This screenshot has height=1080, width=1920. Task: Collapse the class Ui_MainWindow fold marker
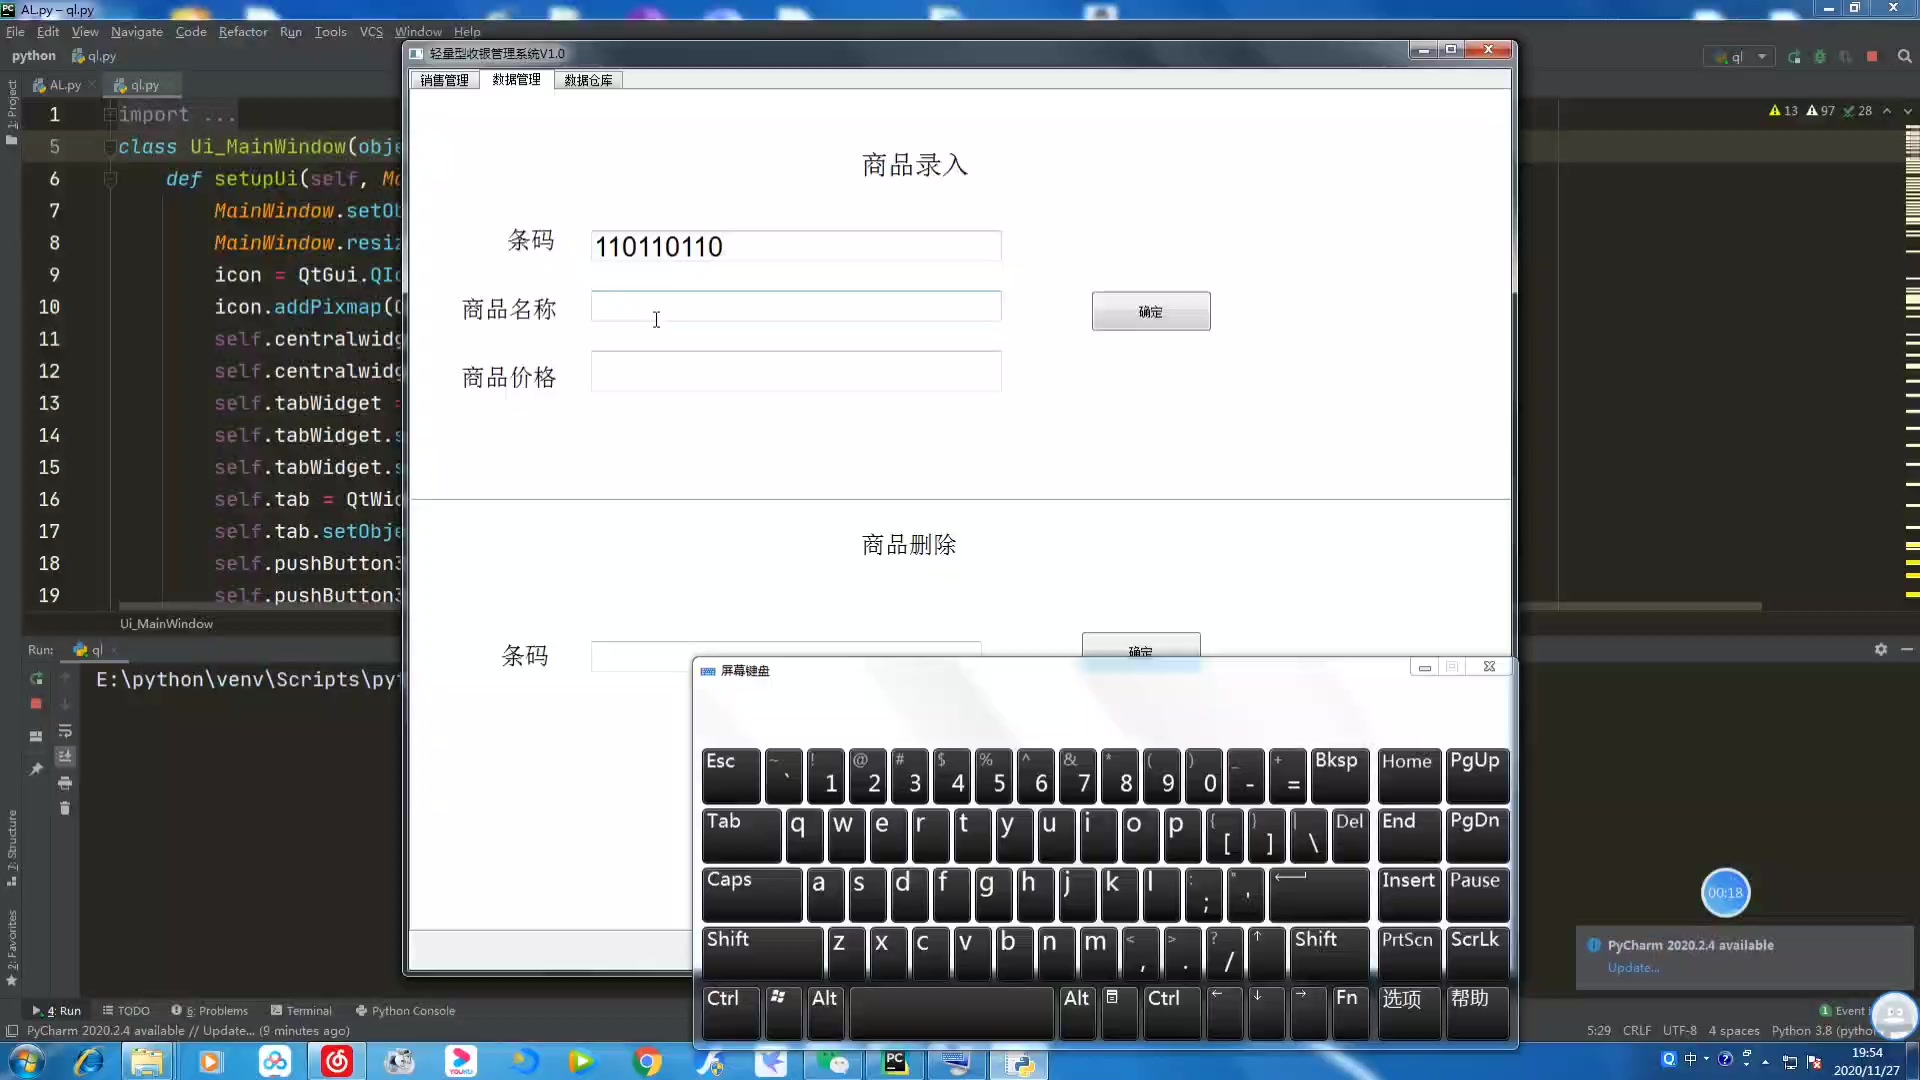point(110,147)
